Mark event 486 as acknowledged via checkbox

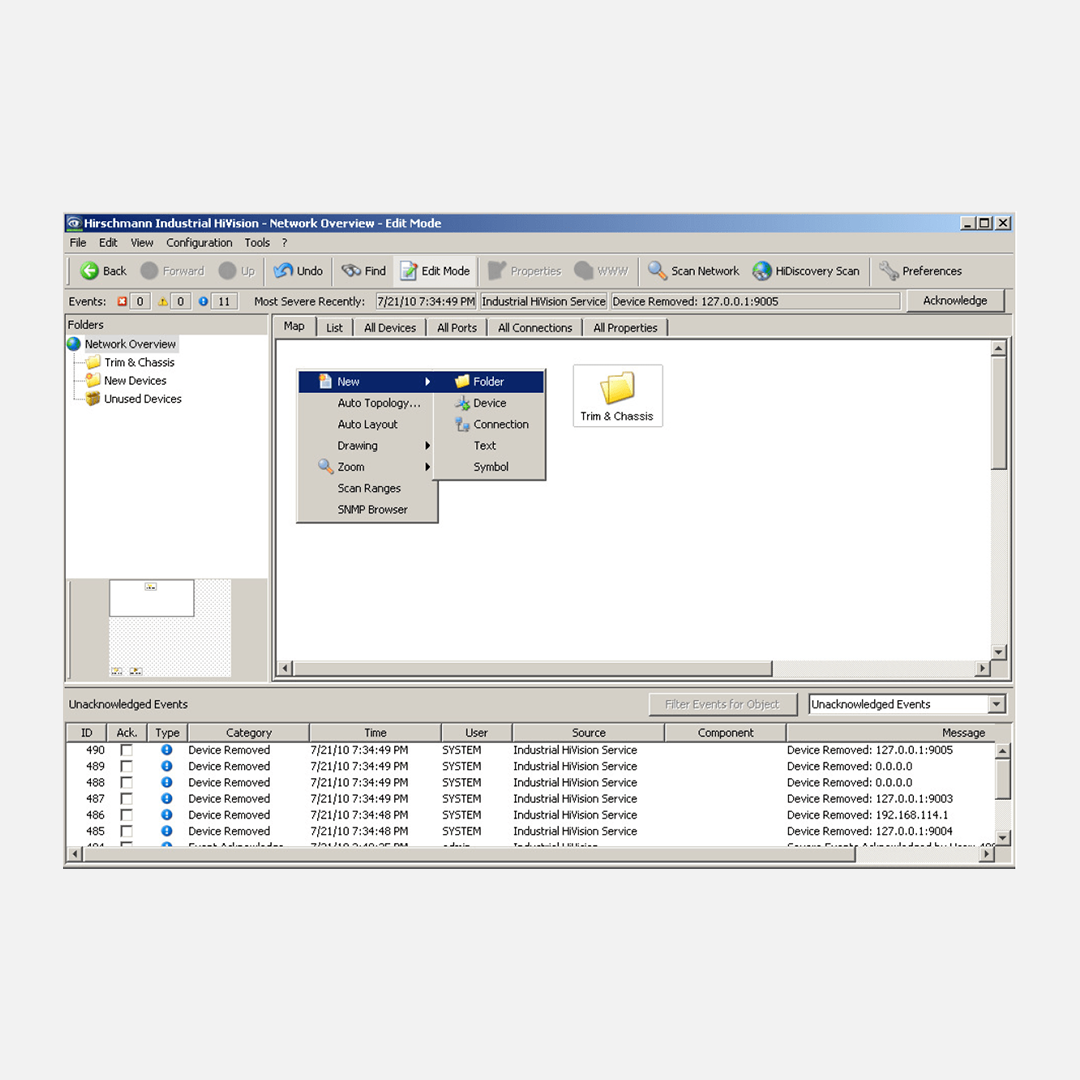pos(126,815)
